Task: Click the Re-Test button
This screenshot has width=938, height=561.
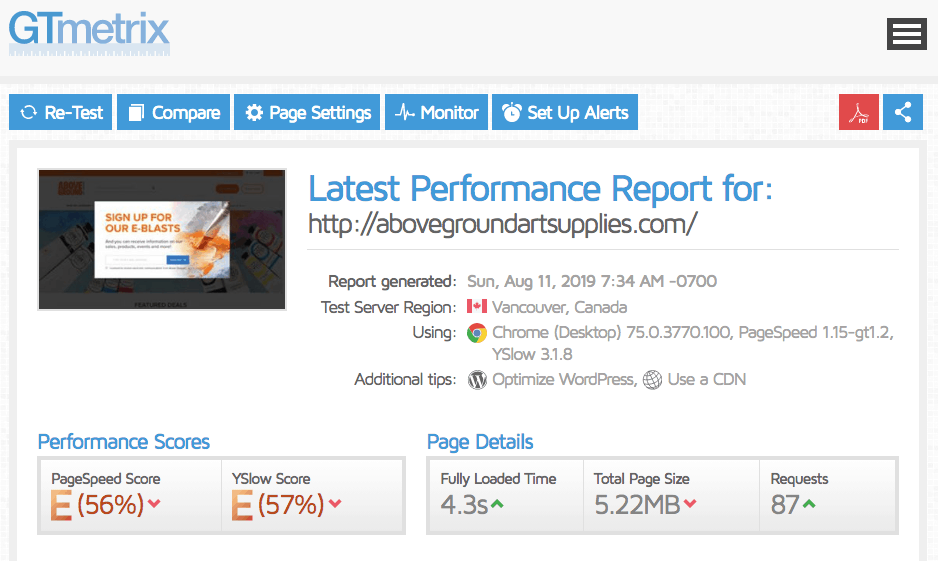Action: point(60,112)
